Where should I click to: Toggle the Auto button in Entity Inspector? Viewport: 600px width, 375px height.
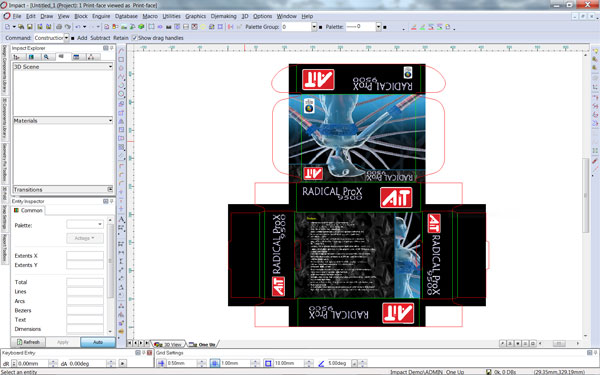(x=98, y=342)
